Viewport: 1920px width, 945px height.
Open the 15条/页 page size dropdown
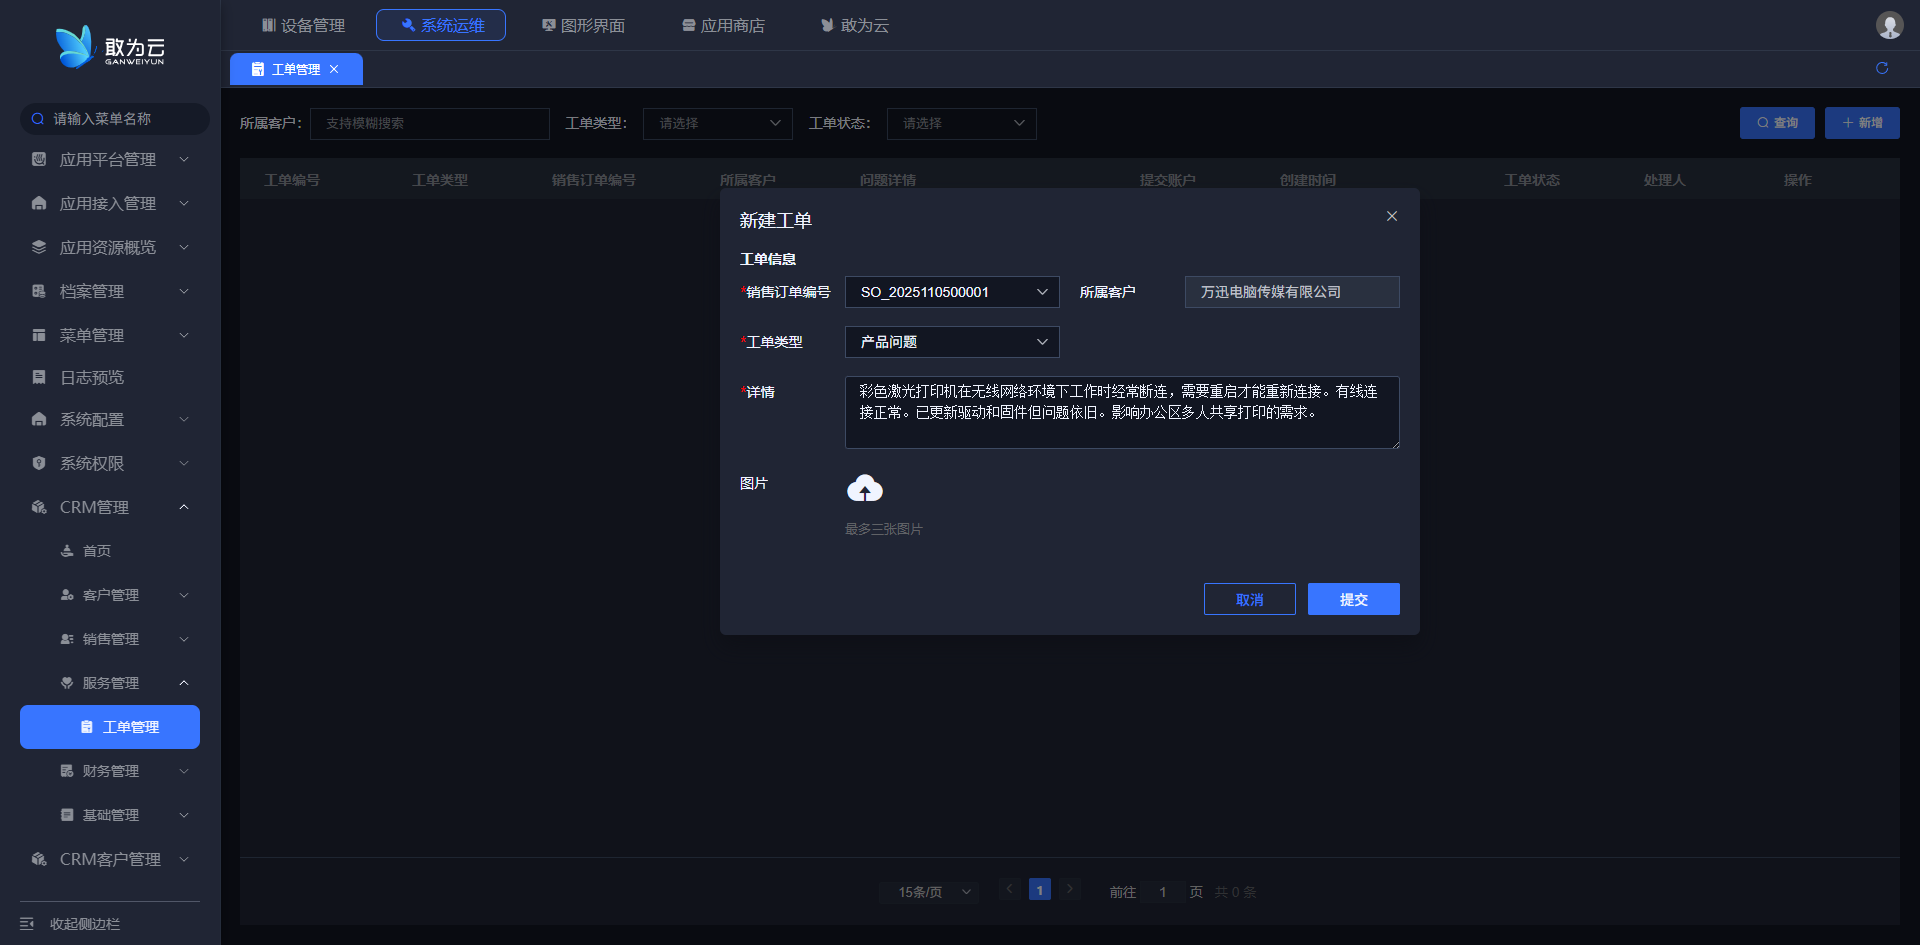point(931,891)
